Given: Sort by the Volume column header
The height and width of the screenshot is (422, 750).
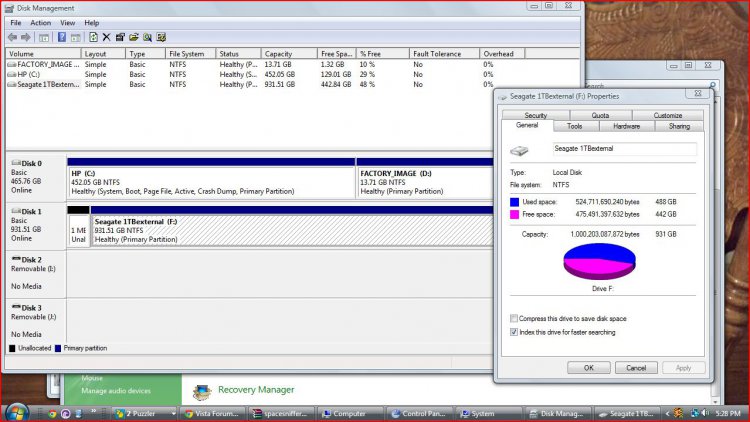Looking at the screenshot, I should coord(44,54).
